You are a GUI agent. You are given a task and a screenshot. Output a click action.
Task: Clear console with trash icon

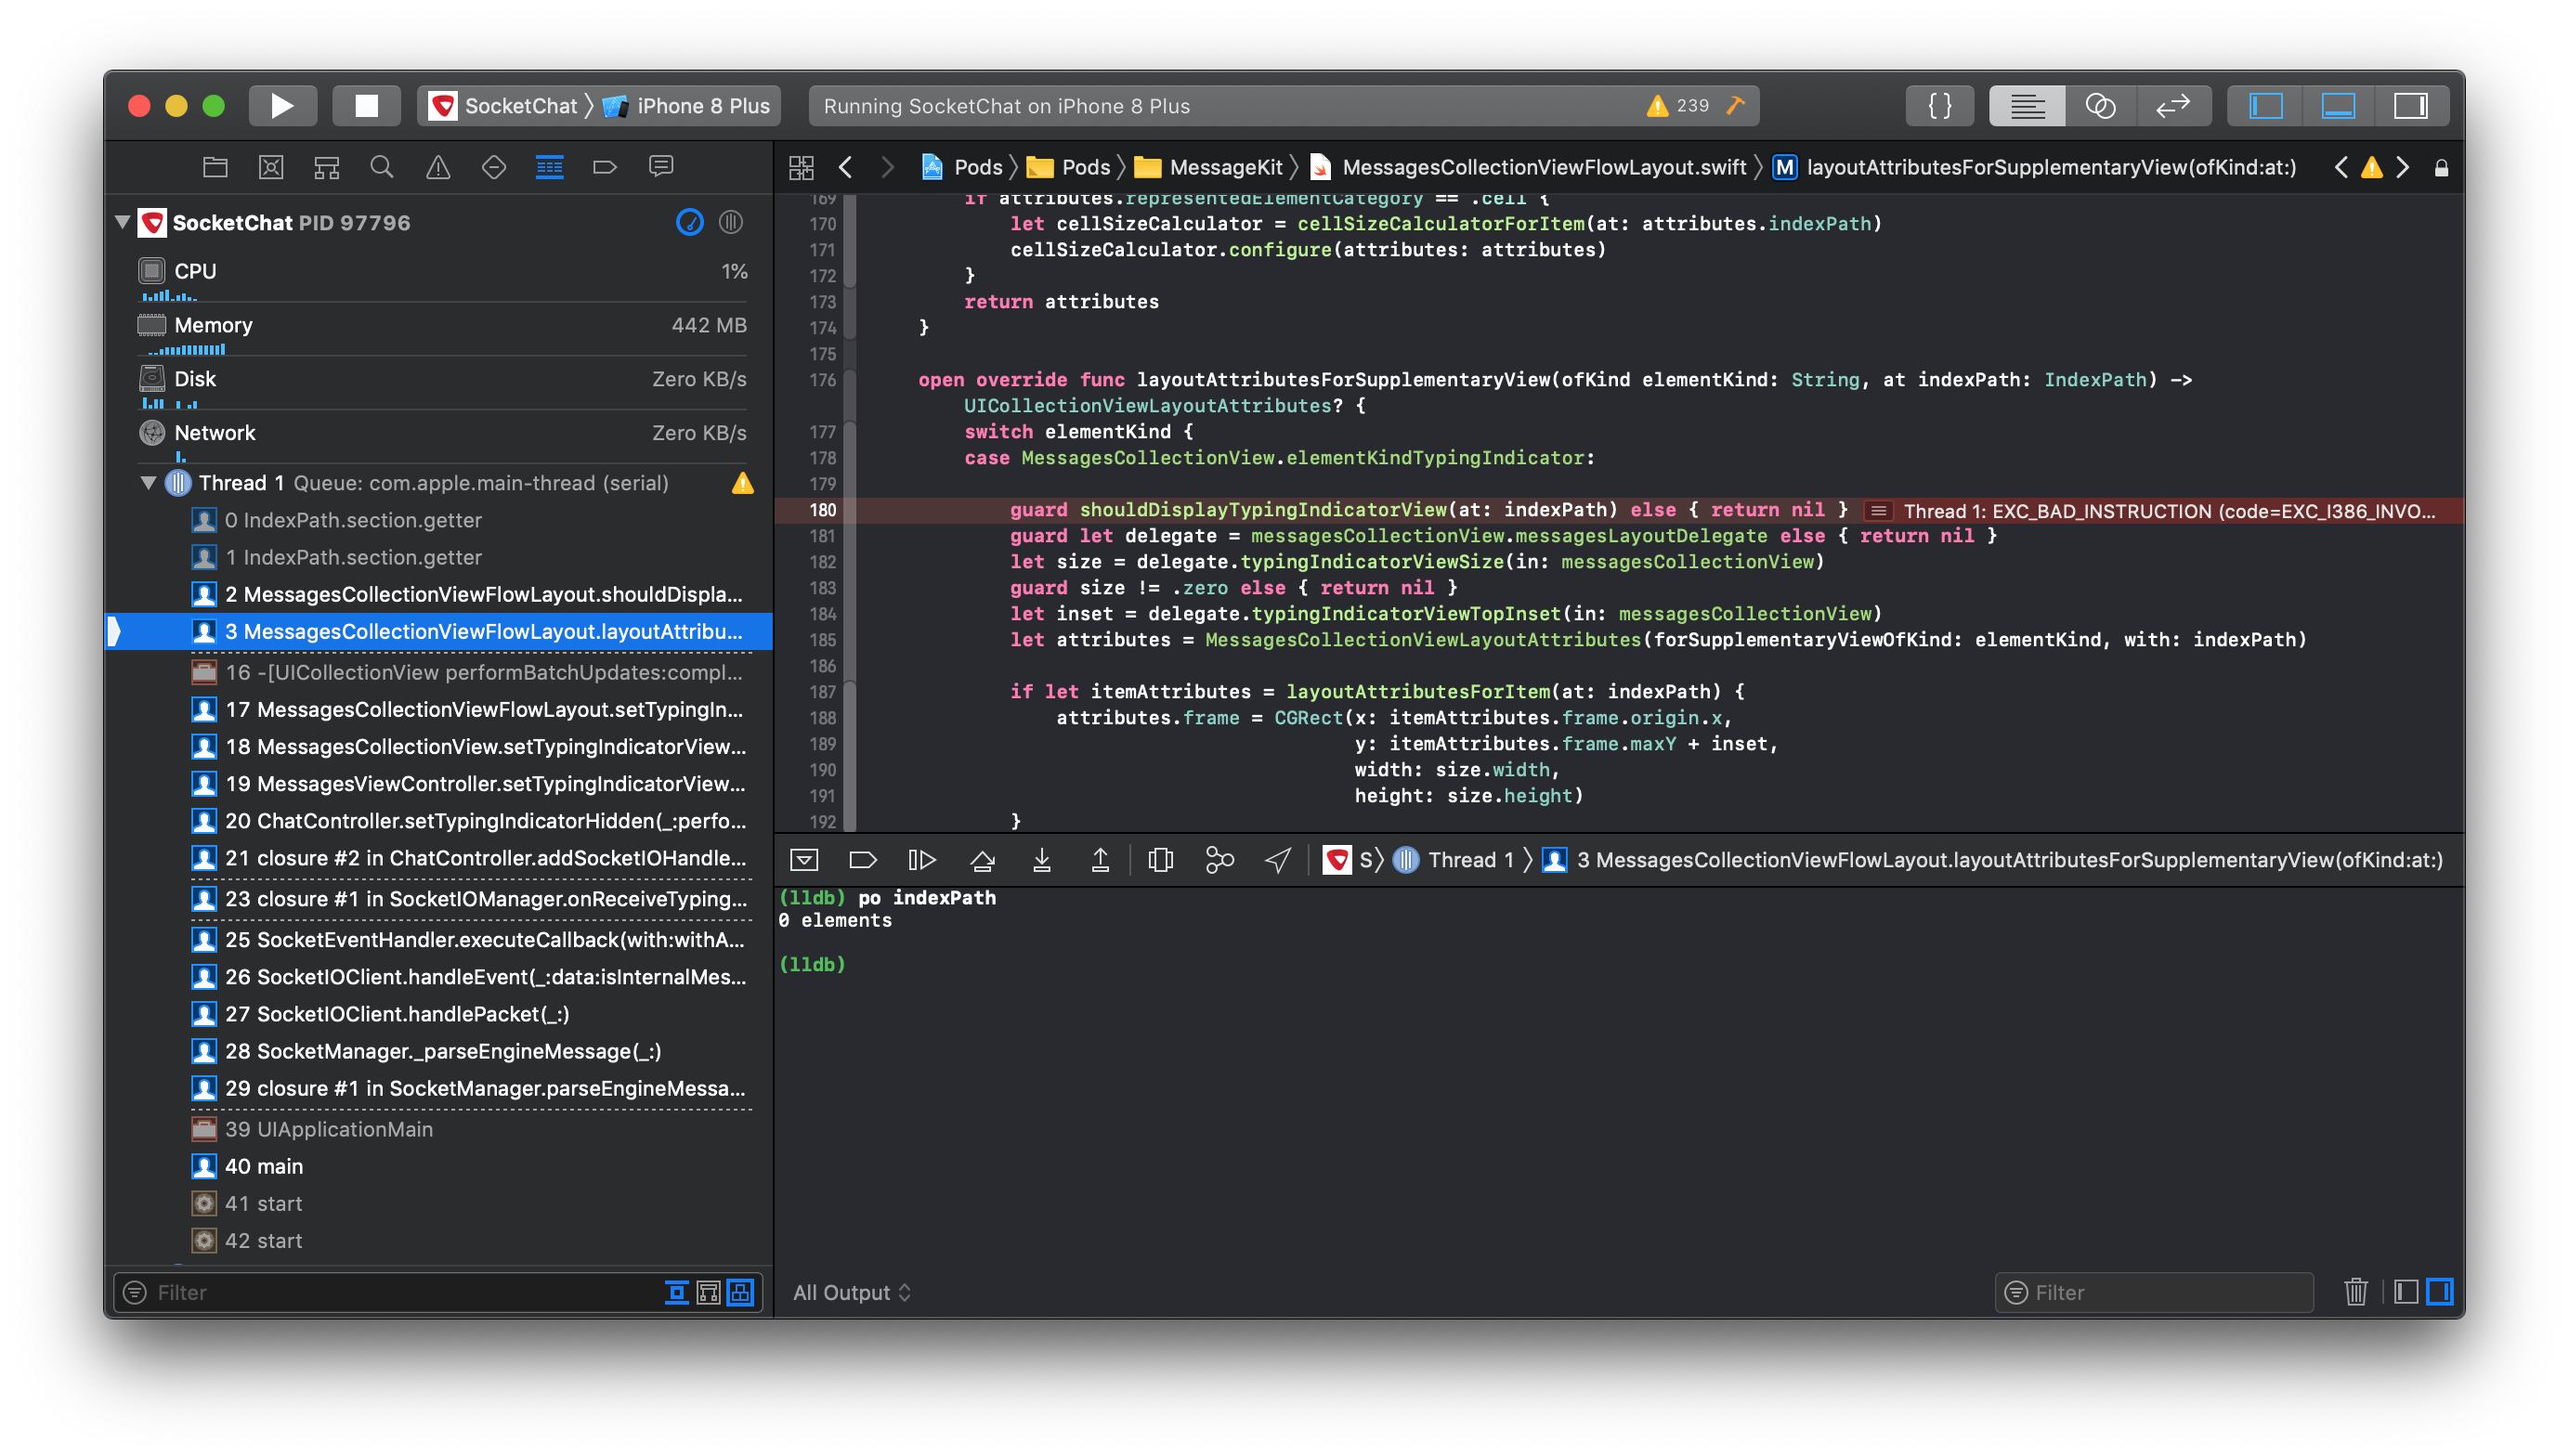[2355, 1292]
